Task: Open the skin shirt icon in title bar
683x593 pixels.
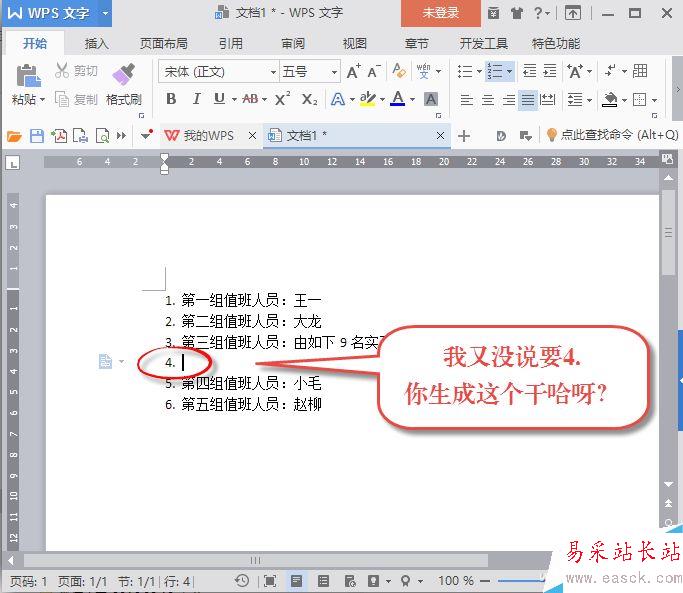Action: point(517,14)
